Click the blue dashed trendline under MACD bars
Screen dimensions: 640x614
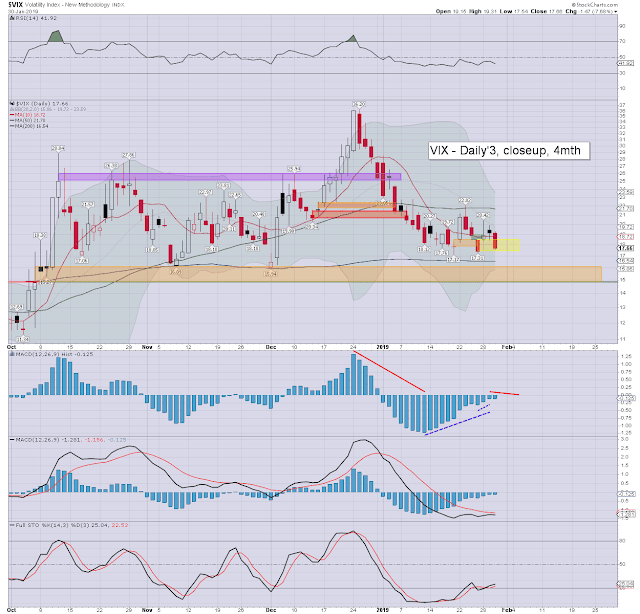457,424
